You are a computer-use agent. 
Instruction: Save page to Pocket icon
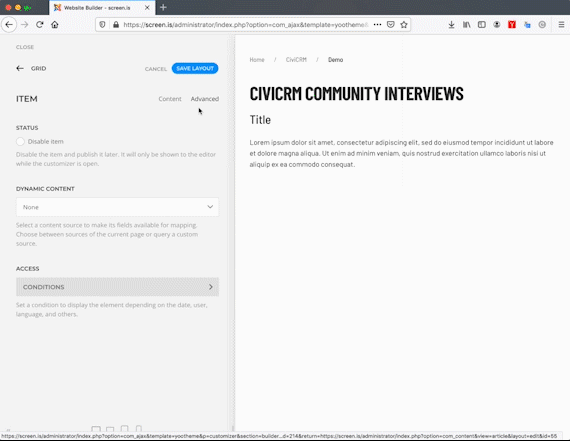tap(391, 25)
